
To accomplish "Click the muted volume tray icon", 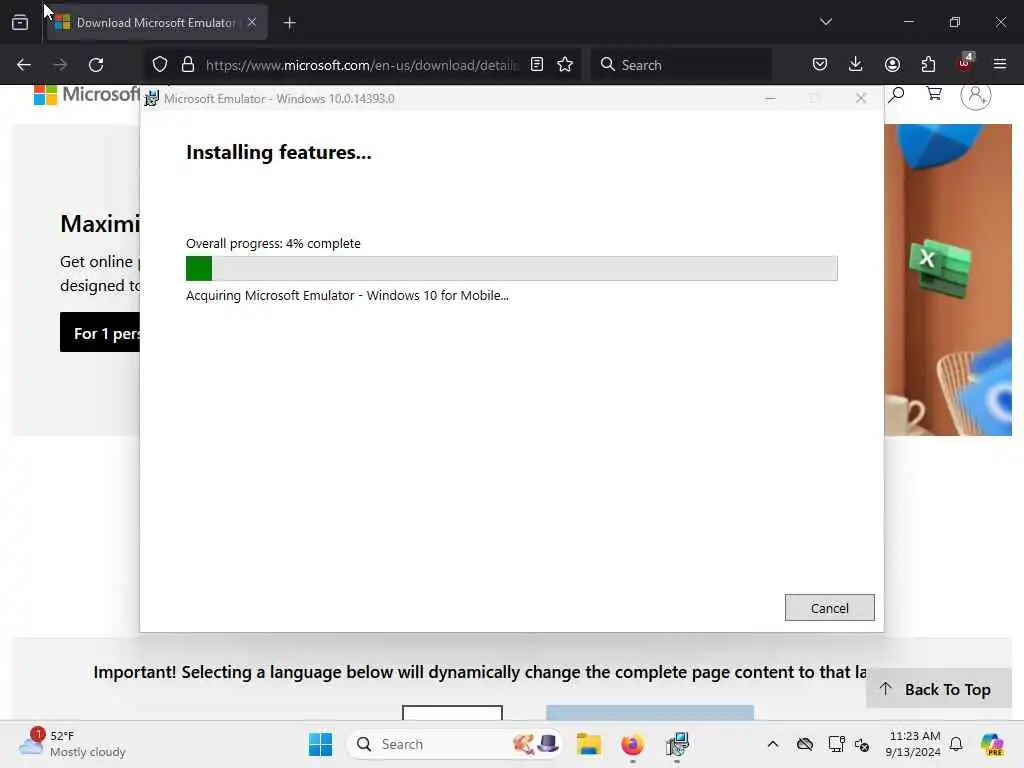I will [x=862, y=744].
